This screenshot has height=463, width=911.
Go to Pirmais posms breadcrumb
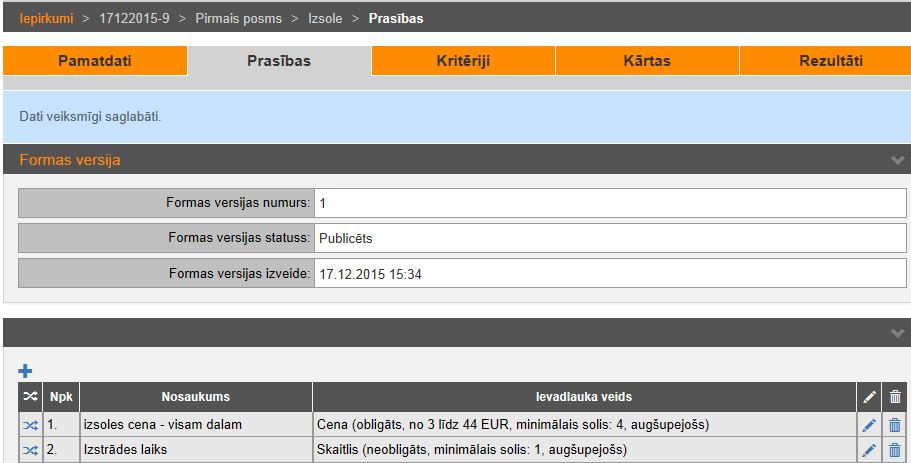240,18
